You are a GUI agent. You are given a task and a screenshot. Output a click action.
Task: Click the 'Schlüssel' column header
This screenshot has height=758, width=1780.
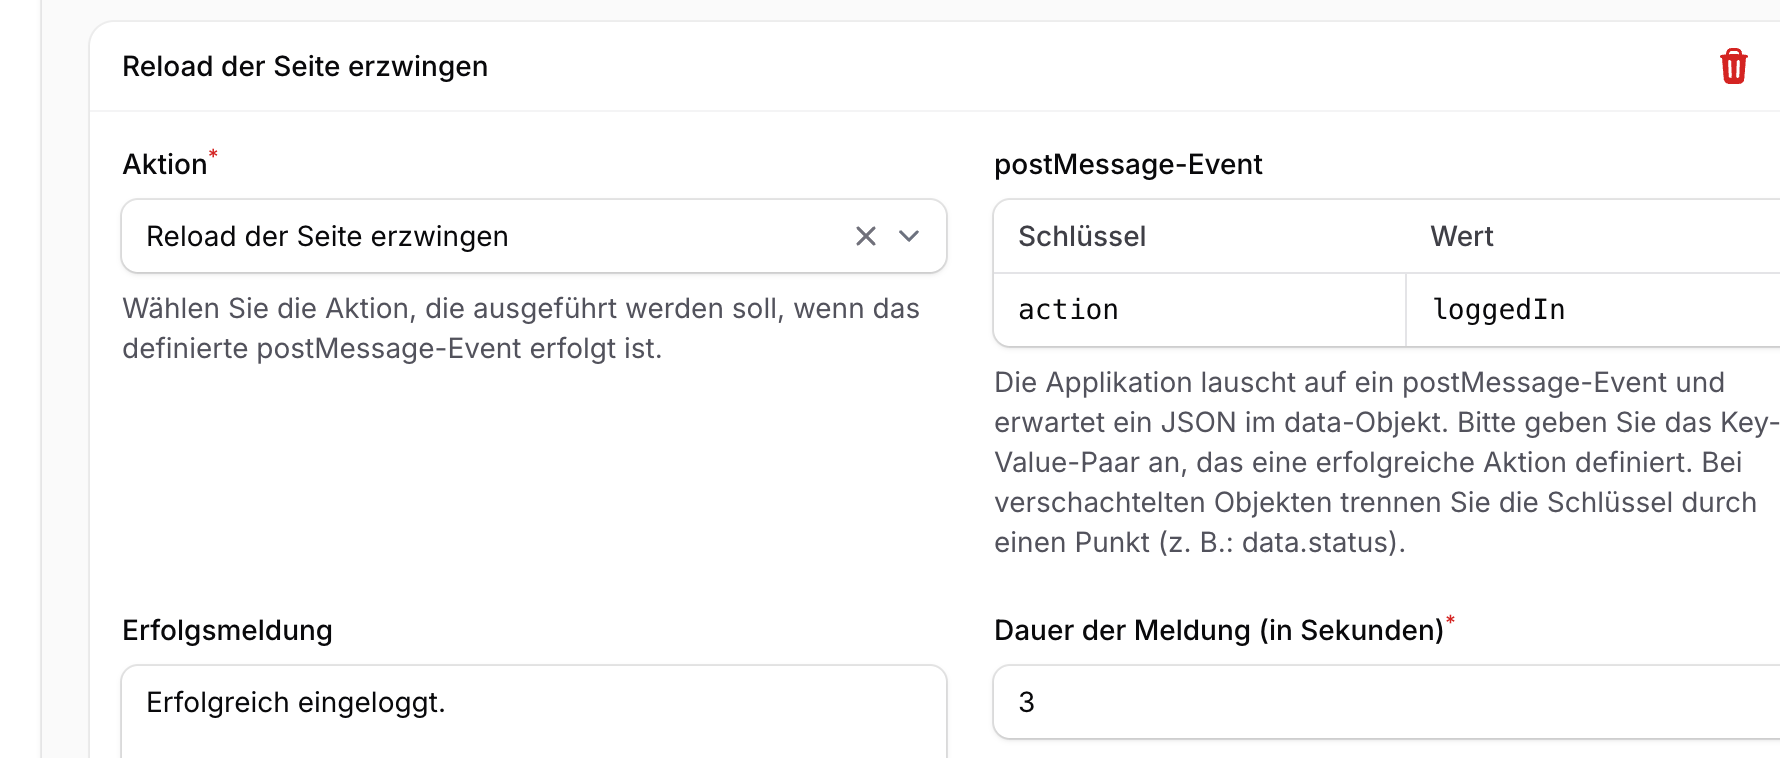pos(1082,236)
